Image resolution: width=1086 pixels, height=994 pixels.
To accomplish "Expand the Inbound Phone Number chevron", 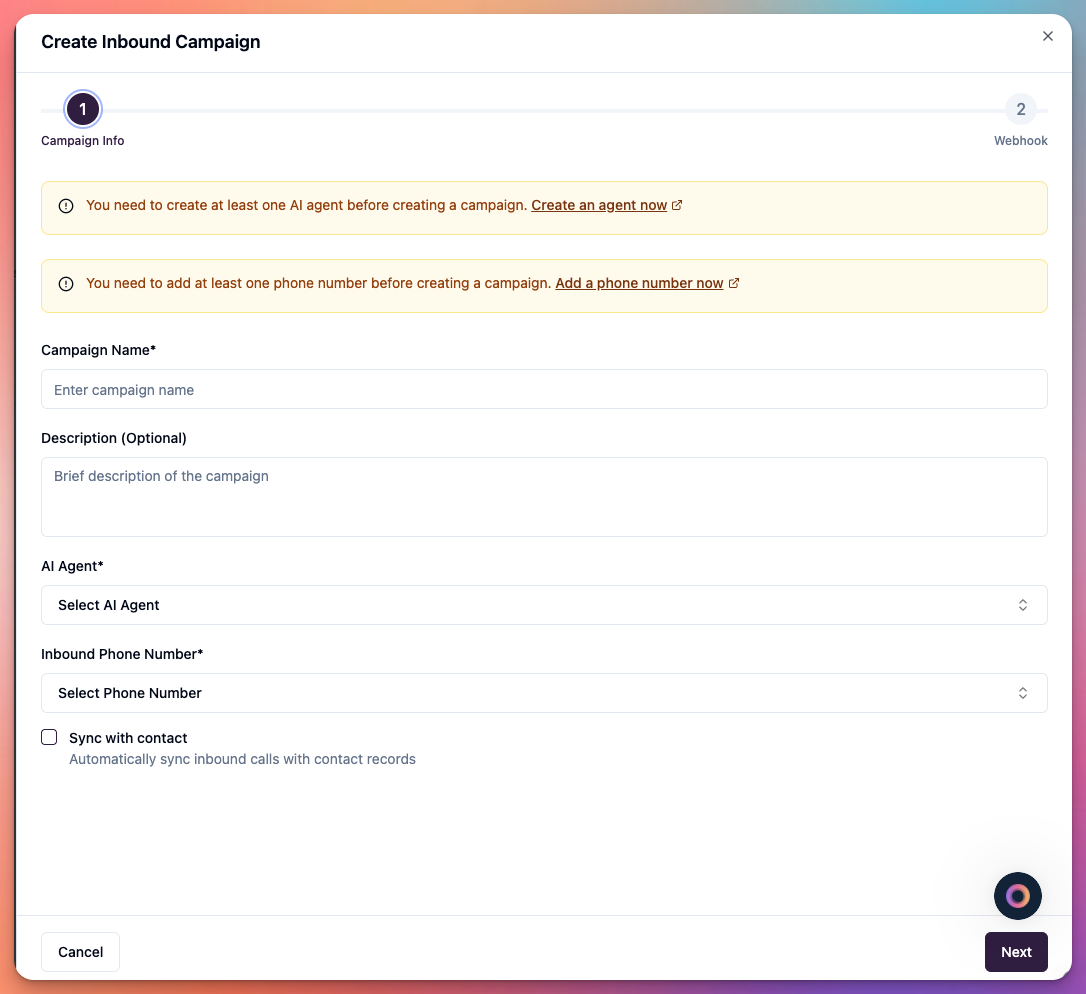I will (1022, 692).
